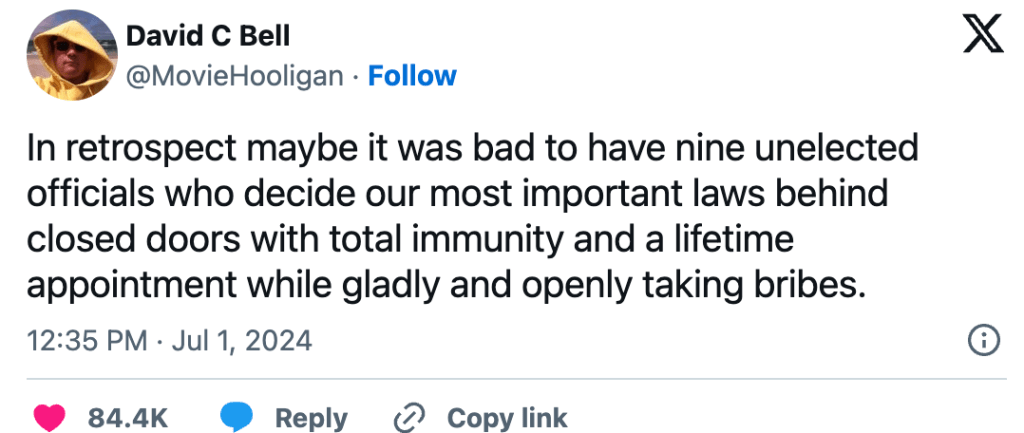Click the Jul 1, 2024 date
This screenshot has height=433, width=1024.
coord(242,341)
